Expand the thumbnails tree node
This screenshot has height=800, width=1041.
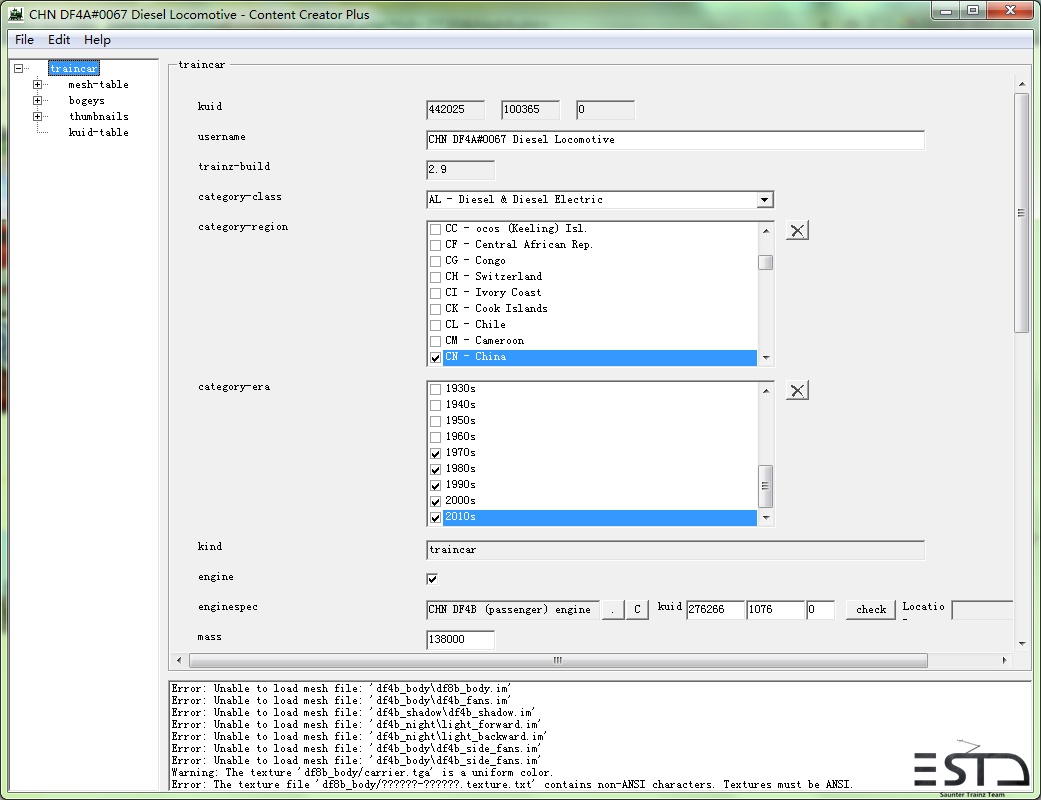(37, 116)
